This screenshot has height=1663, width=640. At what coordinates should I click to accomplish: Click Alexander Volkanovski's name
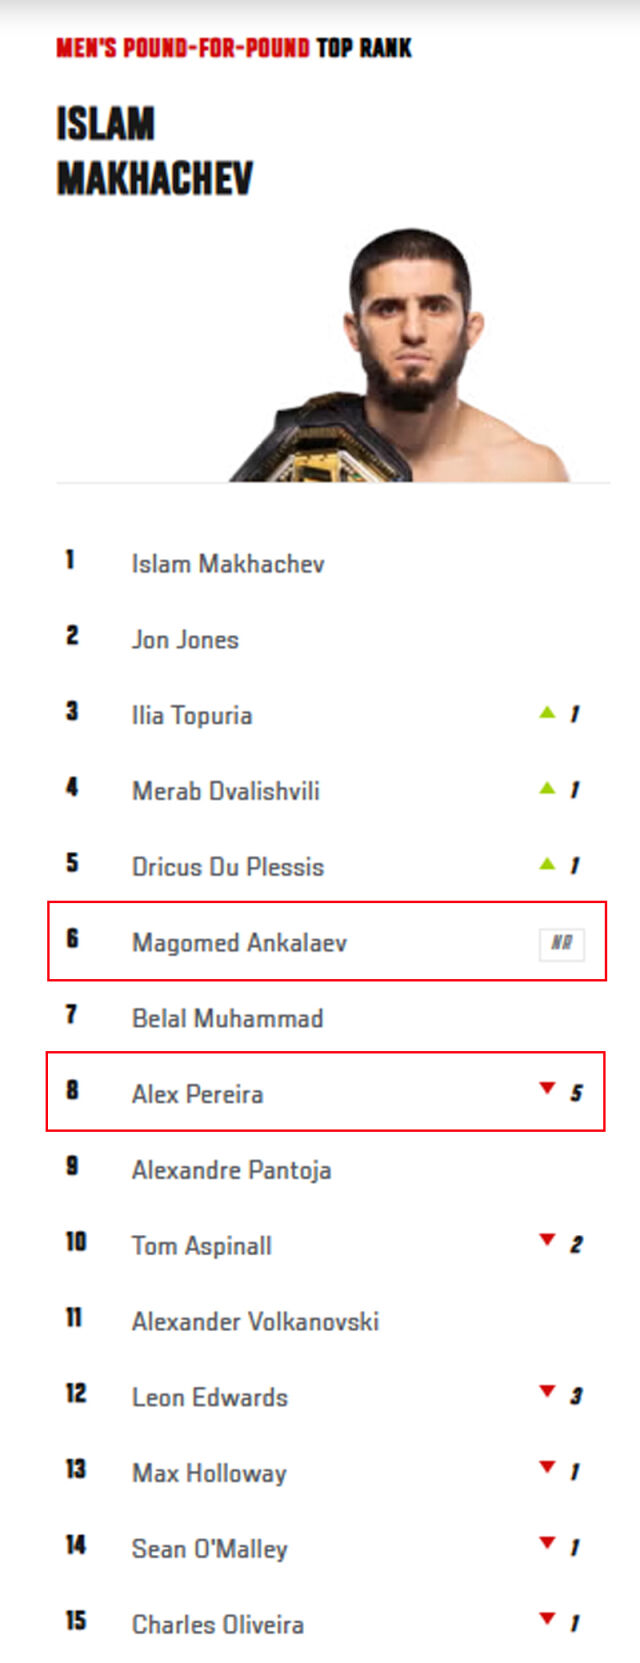coord(255,1322)
